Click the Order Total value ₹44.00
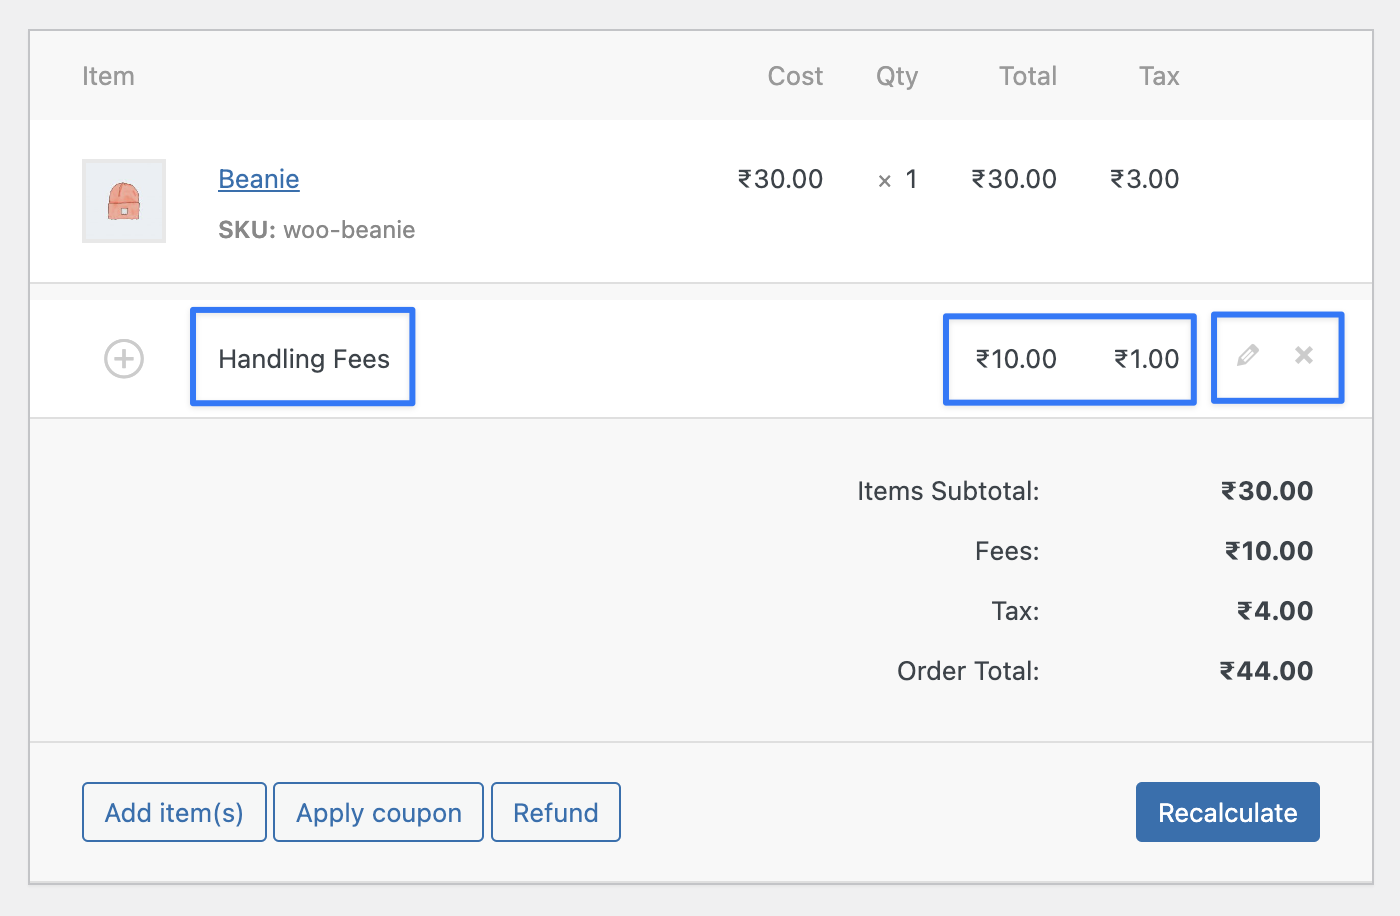This screenshot has height=916, width=1400. point(1266,671)
